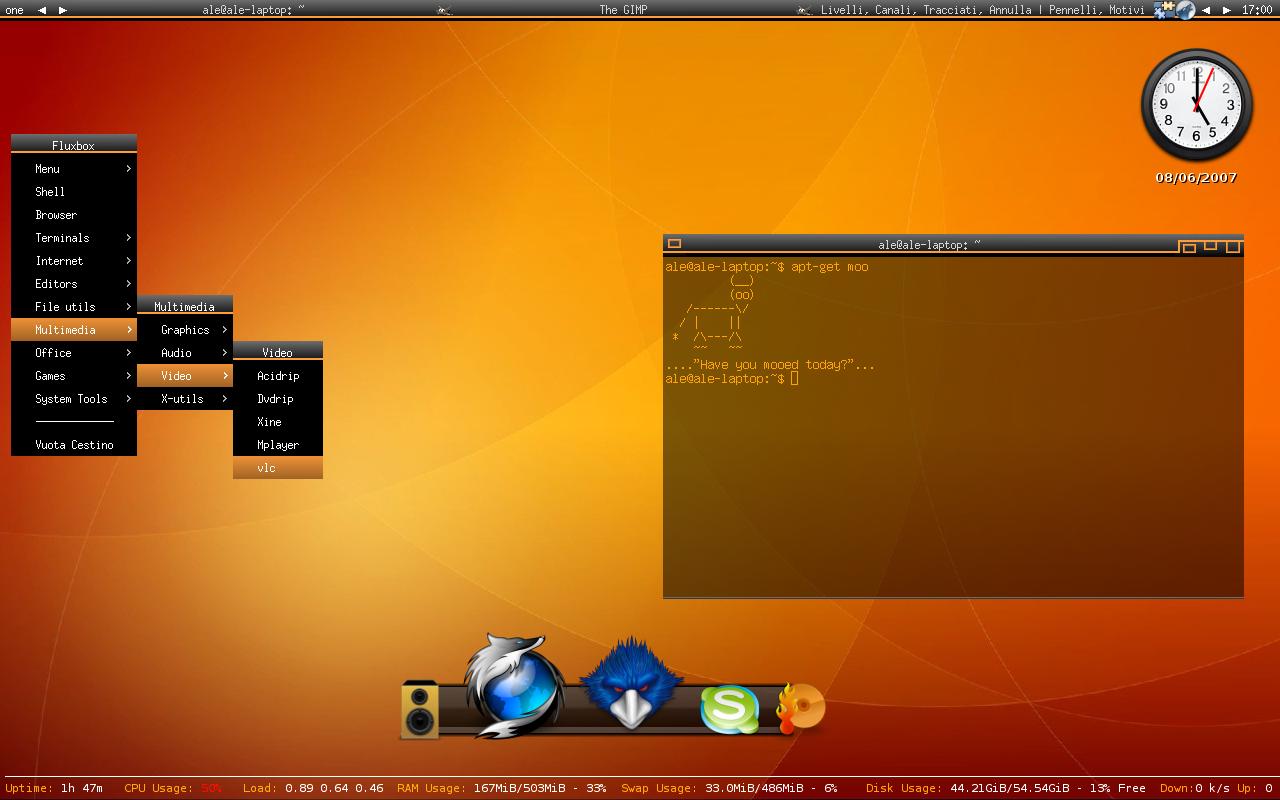Select the highlighted Video entry
The height and width of the screenshot is (800, 1280).
185,376
